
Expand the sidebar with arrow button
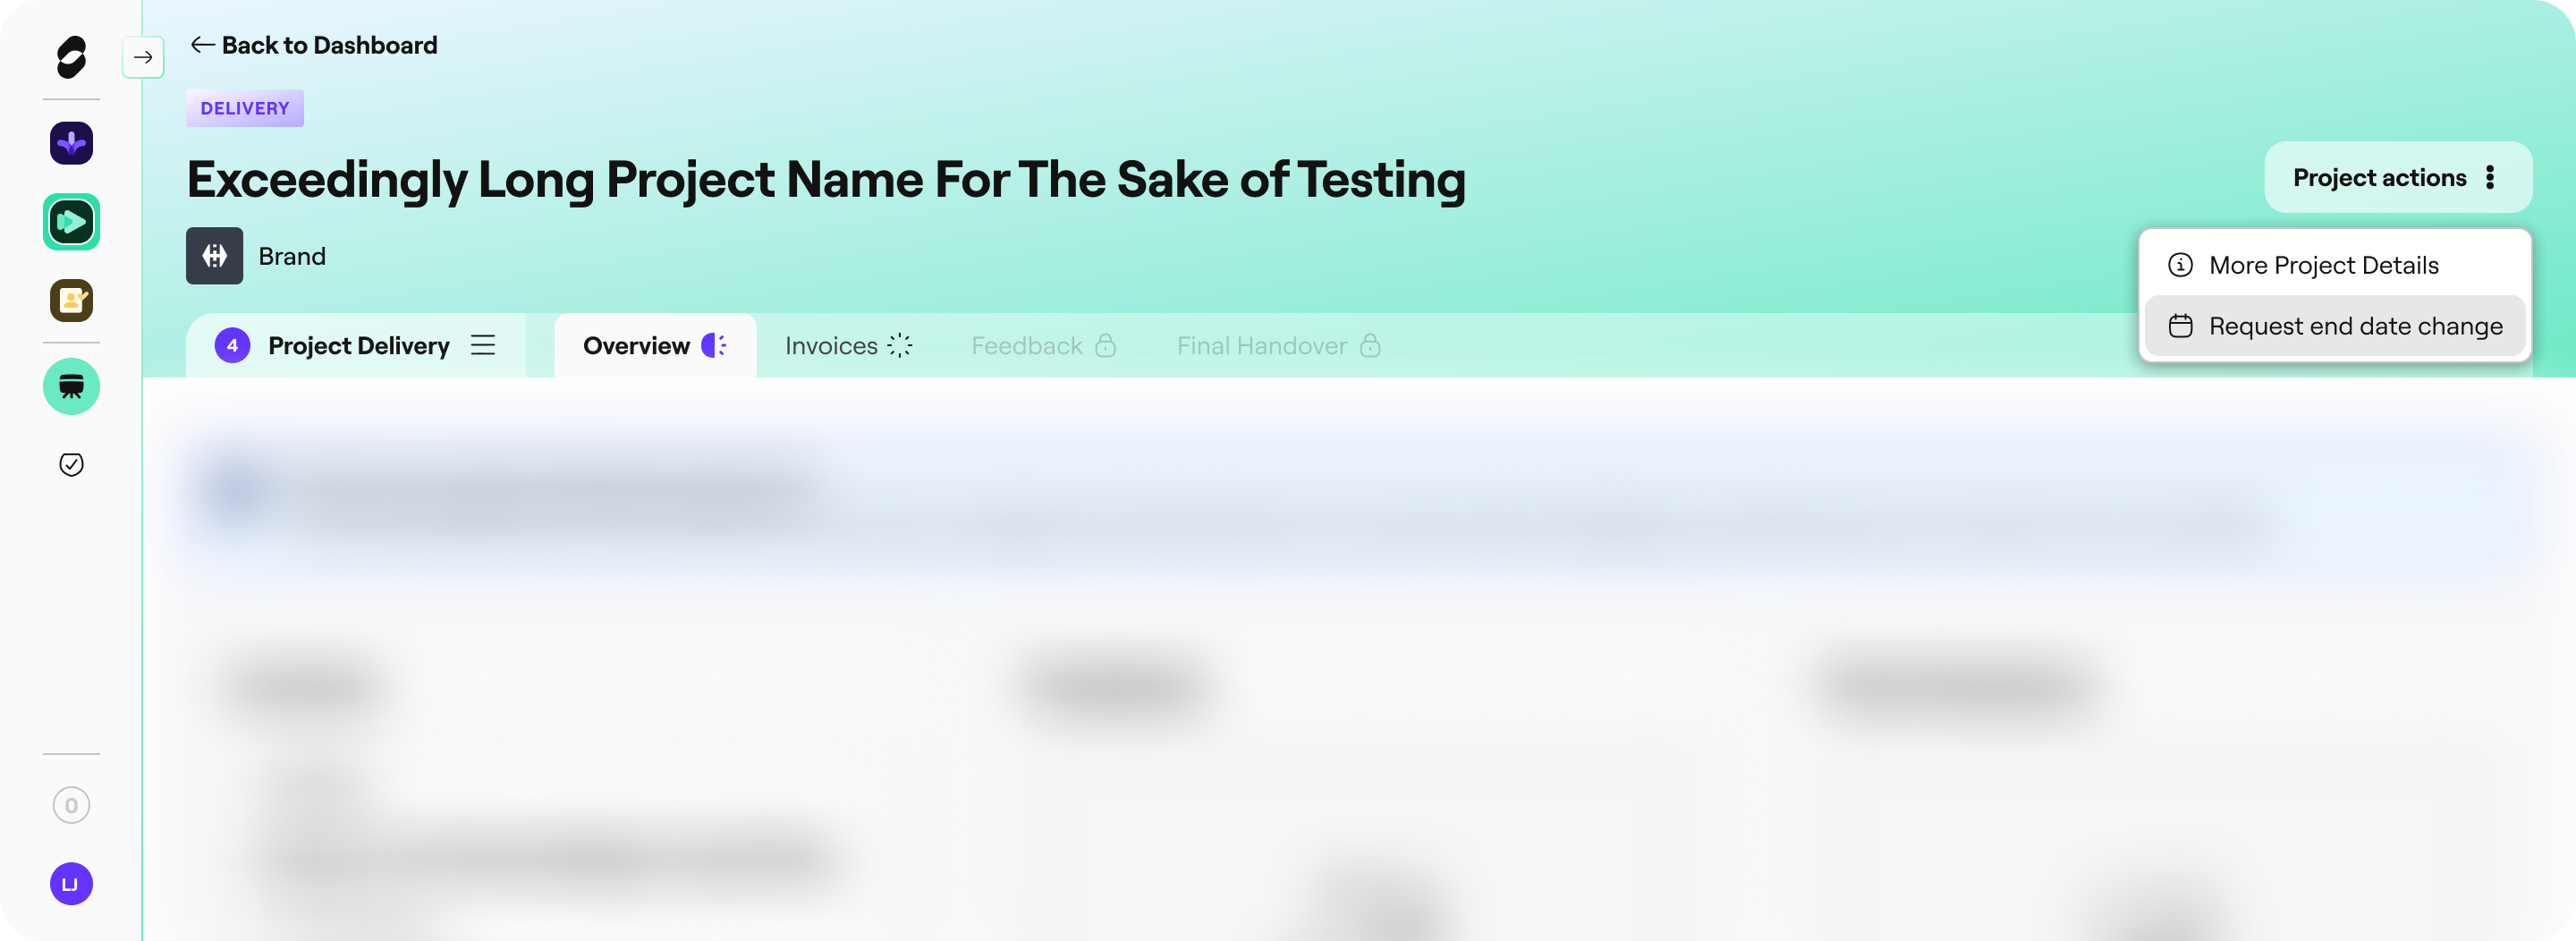point(143,57)
